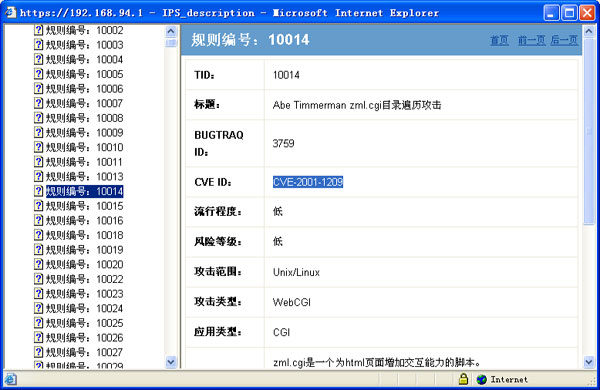Click the IE page icon in title bar
This screenshot has height=390, width=600.
pyautogui.click(x=10, y=12)
